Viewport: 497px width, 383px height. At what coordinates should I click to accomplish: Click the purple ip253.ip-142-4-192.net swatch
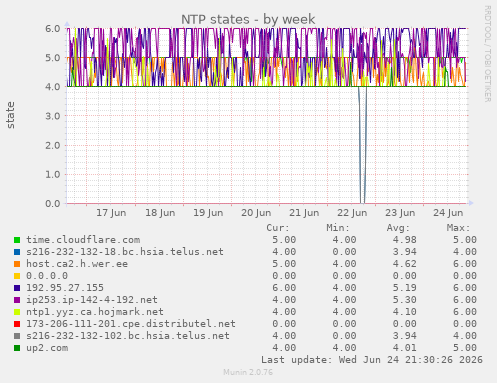(x=17, y=300)
